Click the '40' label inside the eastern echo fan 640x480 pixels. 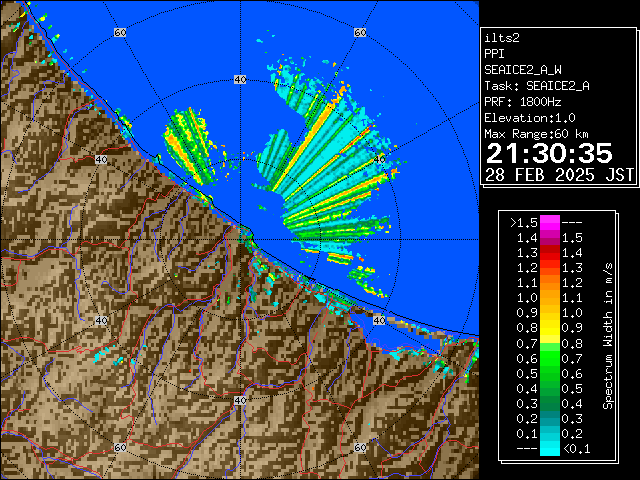(x=379, y=159)
